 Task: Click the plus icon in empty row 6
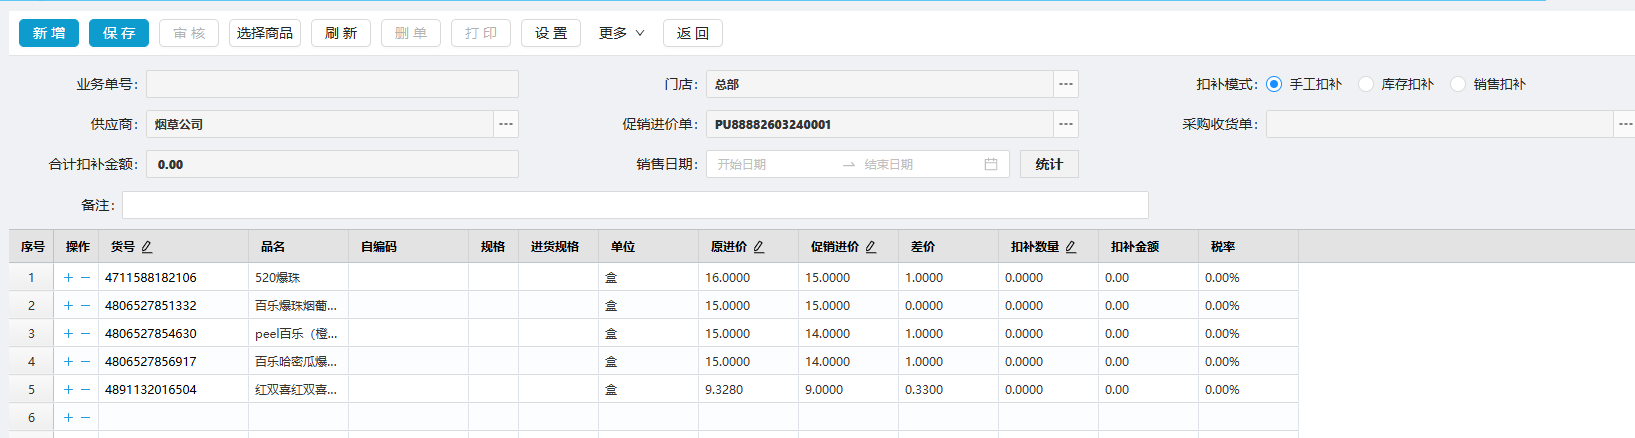(68, 418)
